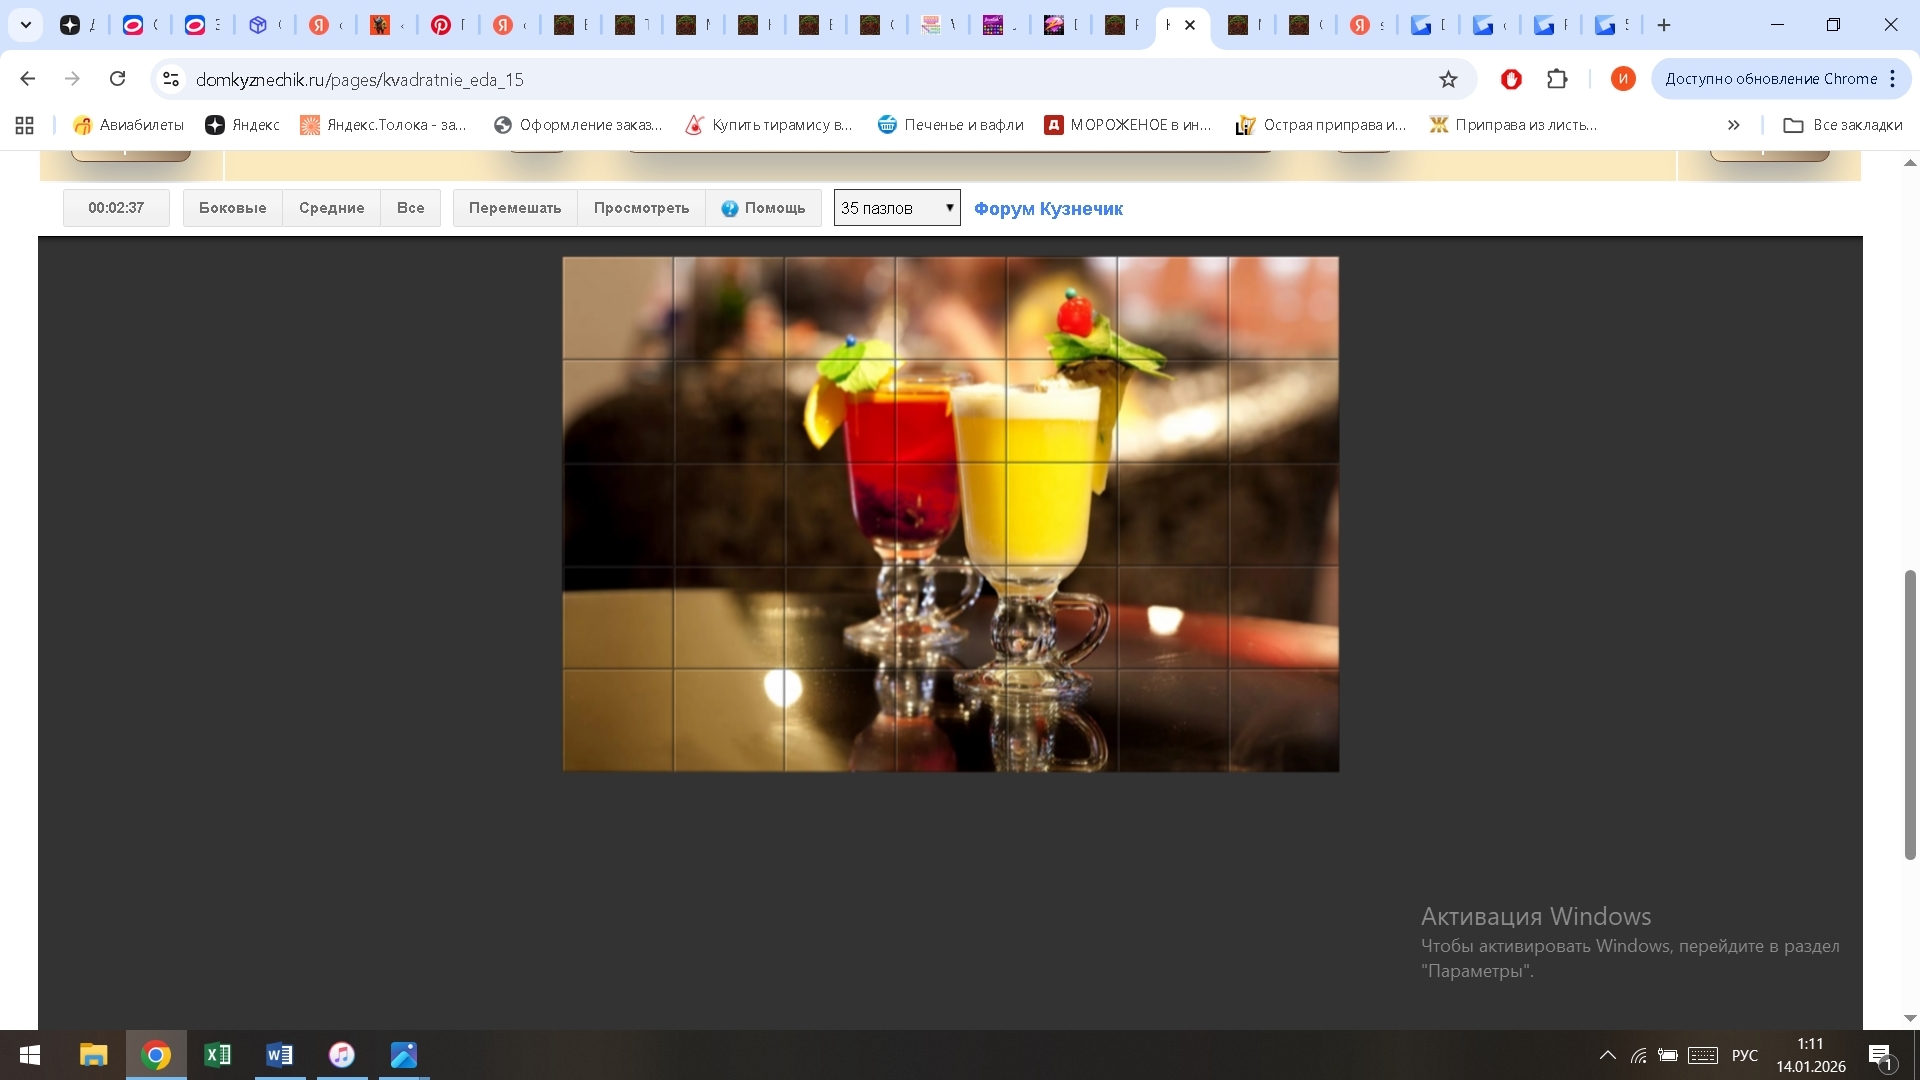1920x1080 pixels.
Task: Select the Все pieces filter
Action: tap(410, 208)
